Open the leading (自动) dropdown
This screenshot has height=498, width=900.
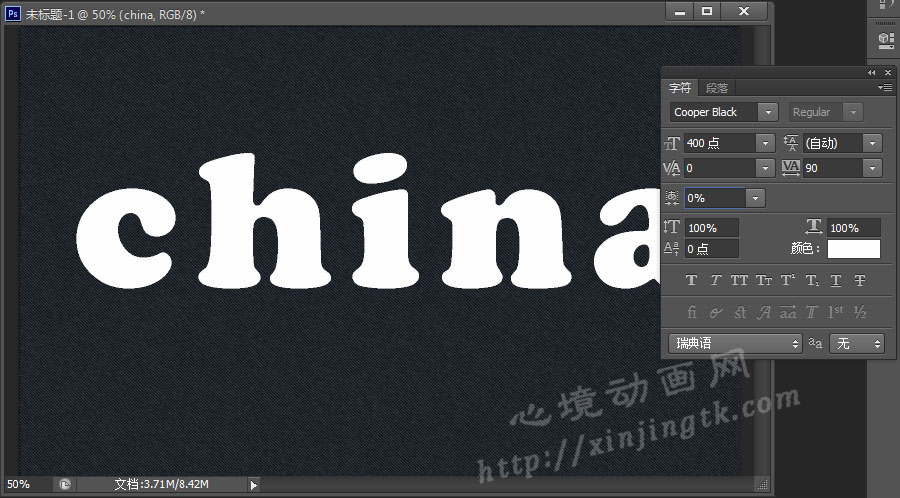(x=871, y=143)
